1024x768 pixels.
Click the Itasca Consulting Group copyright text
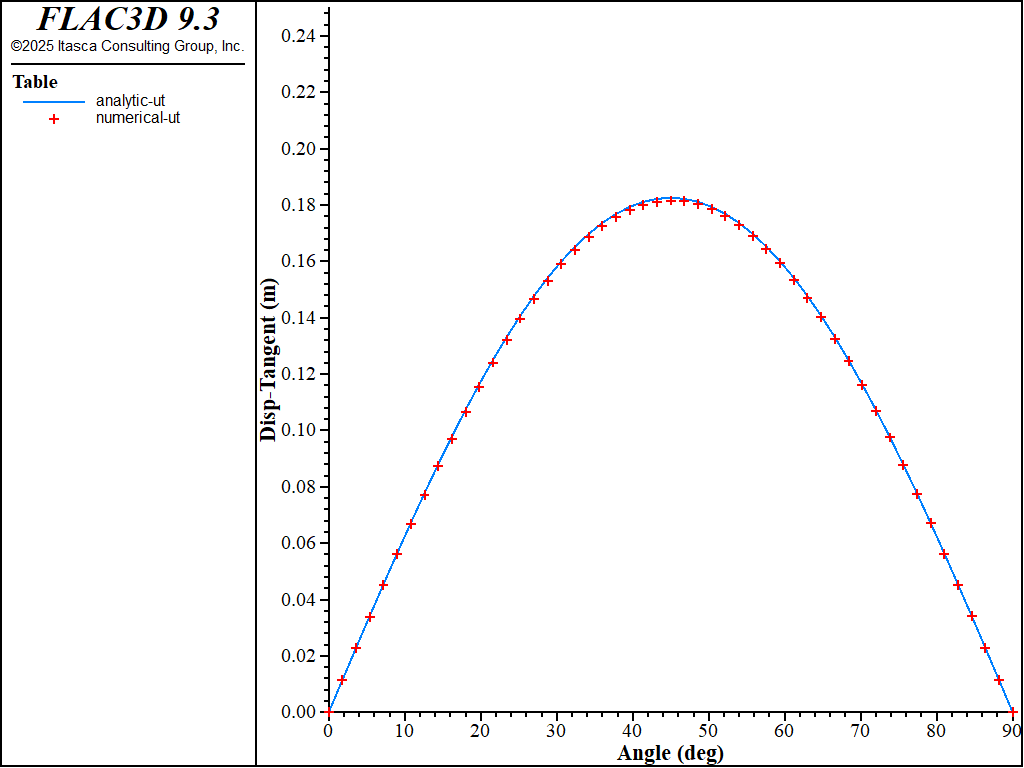click(x=127, y=46)
